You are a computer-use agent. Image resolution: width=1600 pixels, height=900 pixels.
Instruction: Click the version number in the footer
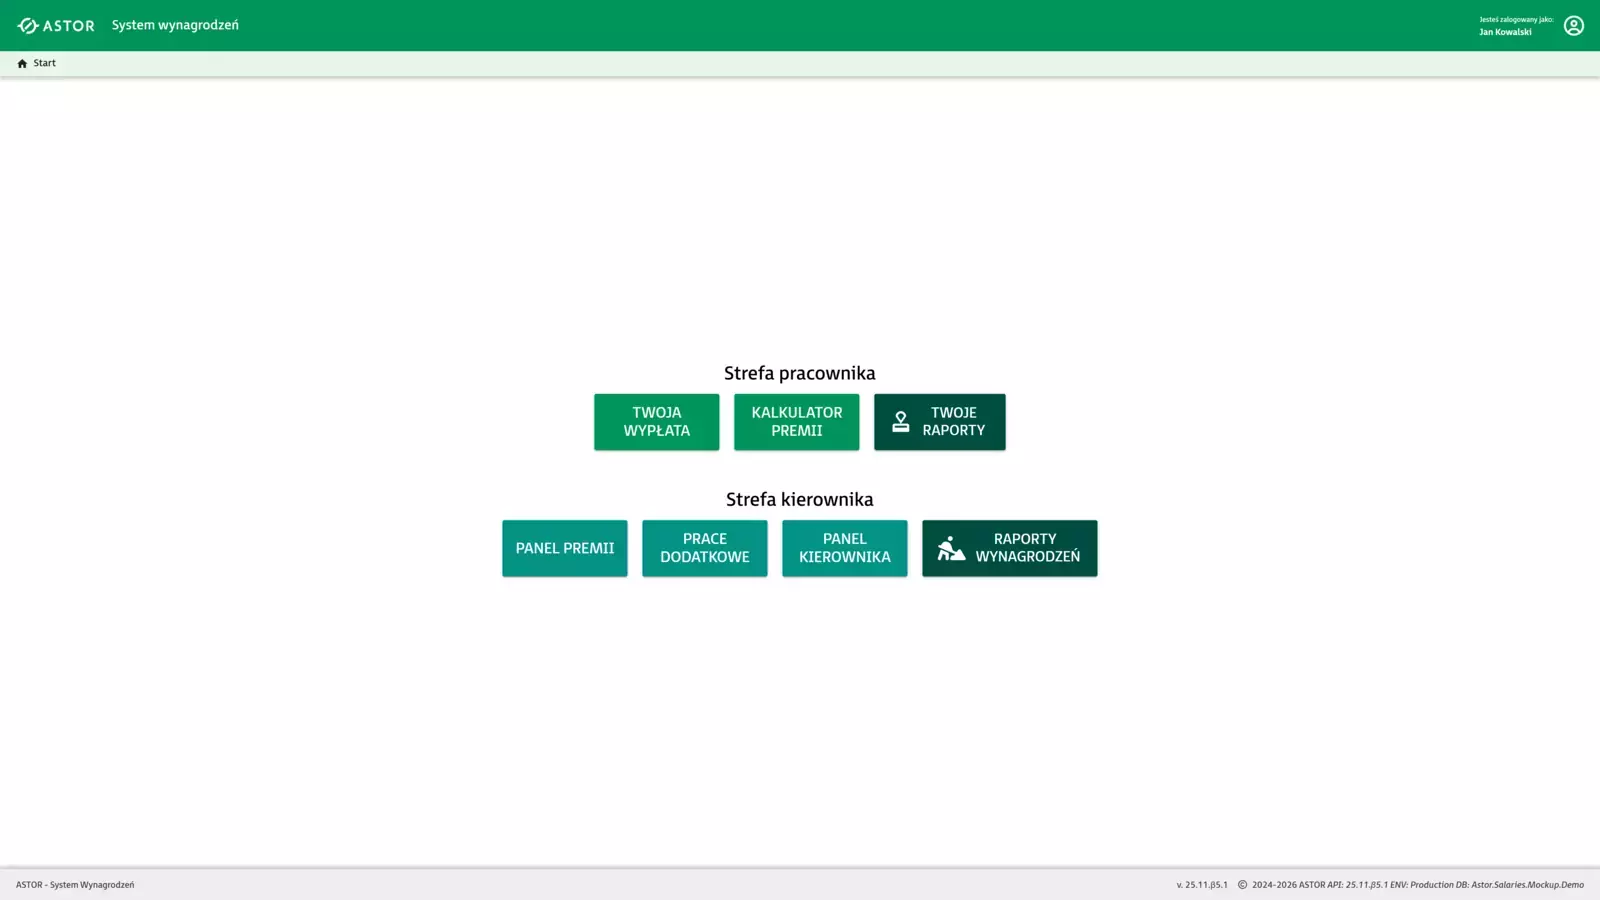coord(1202,885)
